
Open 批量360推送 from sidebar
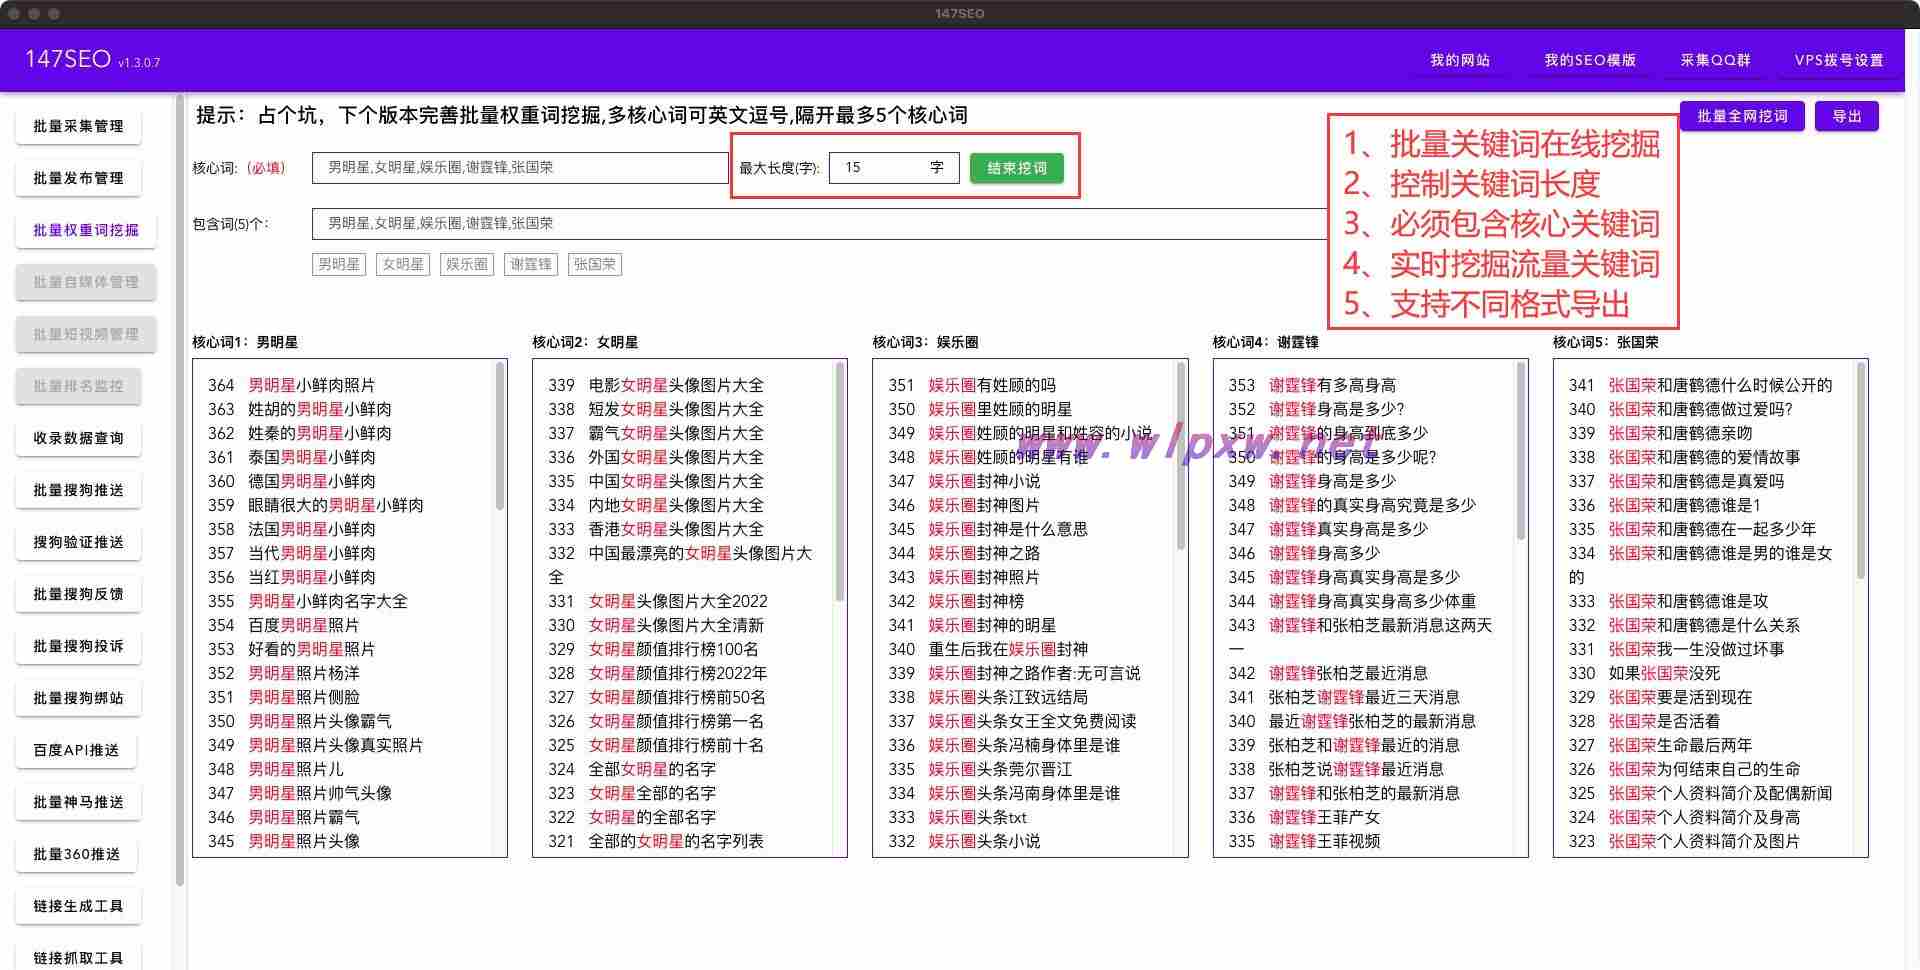pyautogui.click(x=76, y=854)
